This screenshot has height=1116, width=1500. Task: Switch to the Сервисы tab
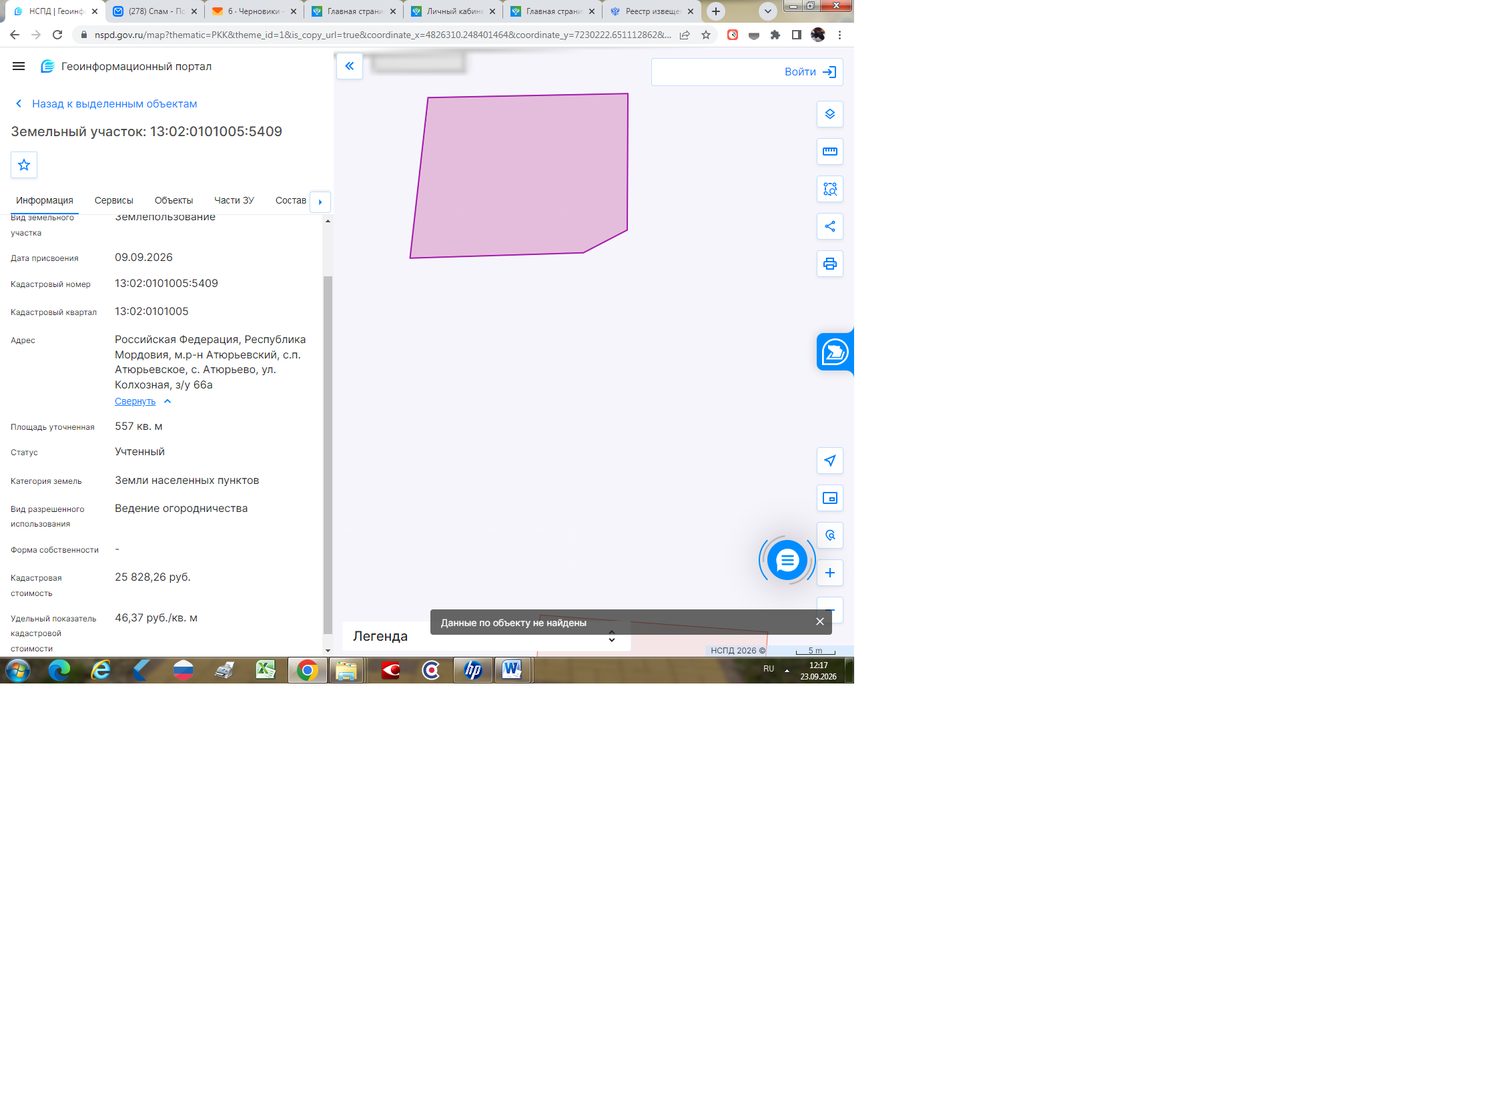[x=114, y=201]
